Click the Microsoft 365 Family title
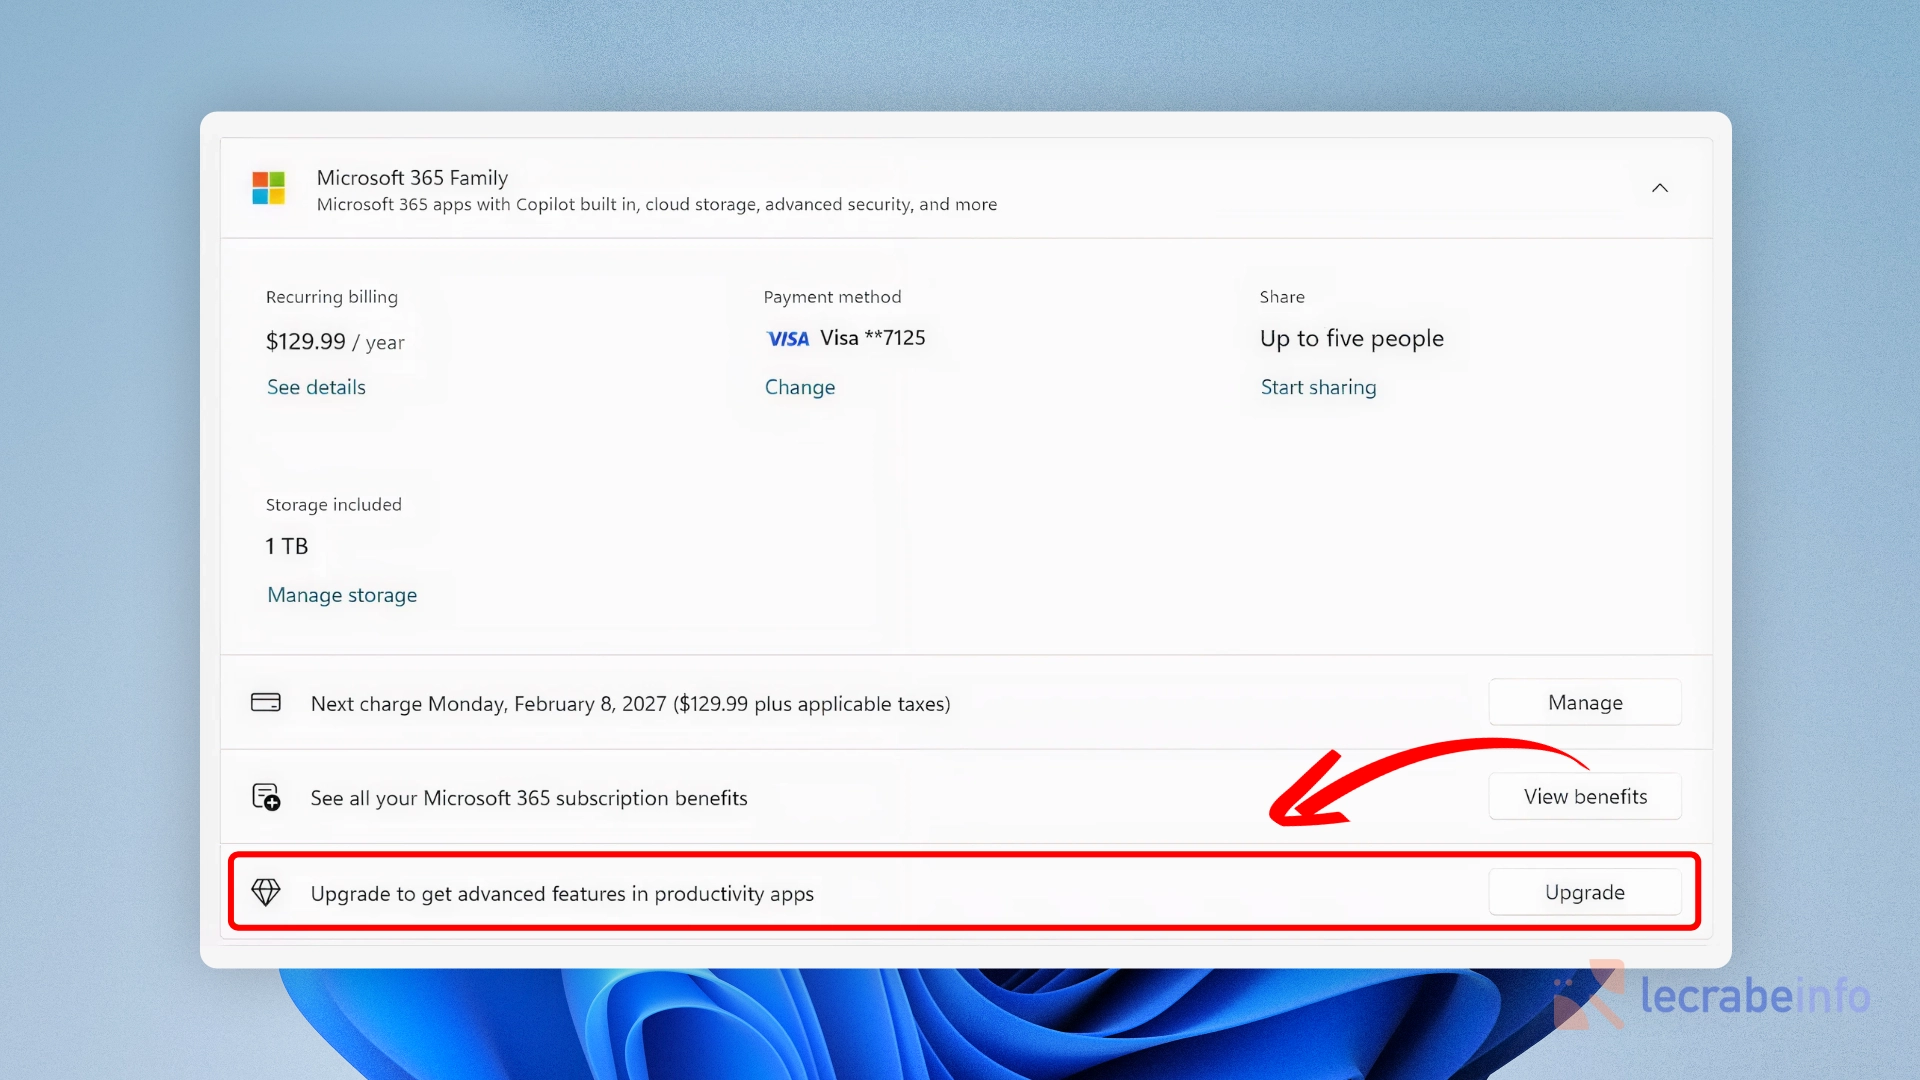The height and width of the screenshot is (1080, 1920). point(412,177)
